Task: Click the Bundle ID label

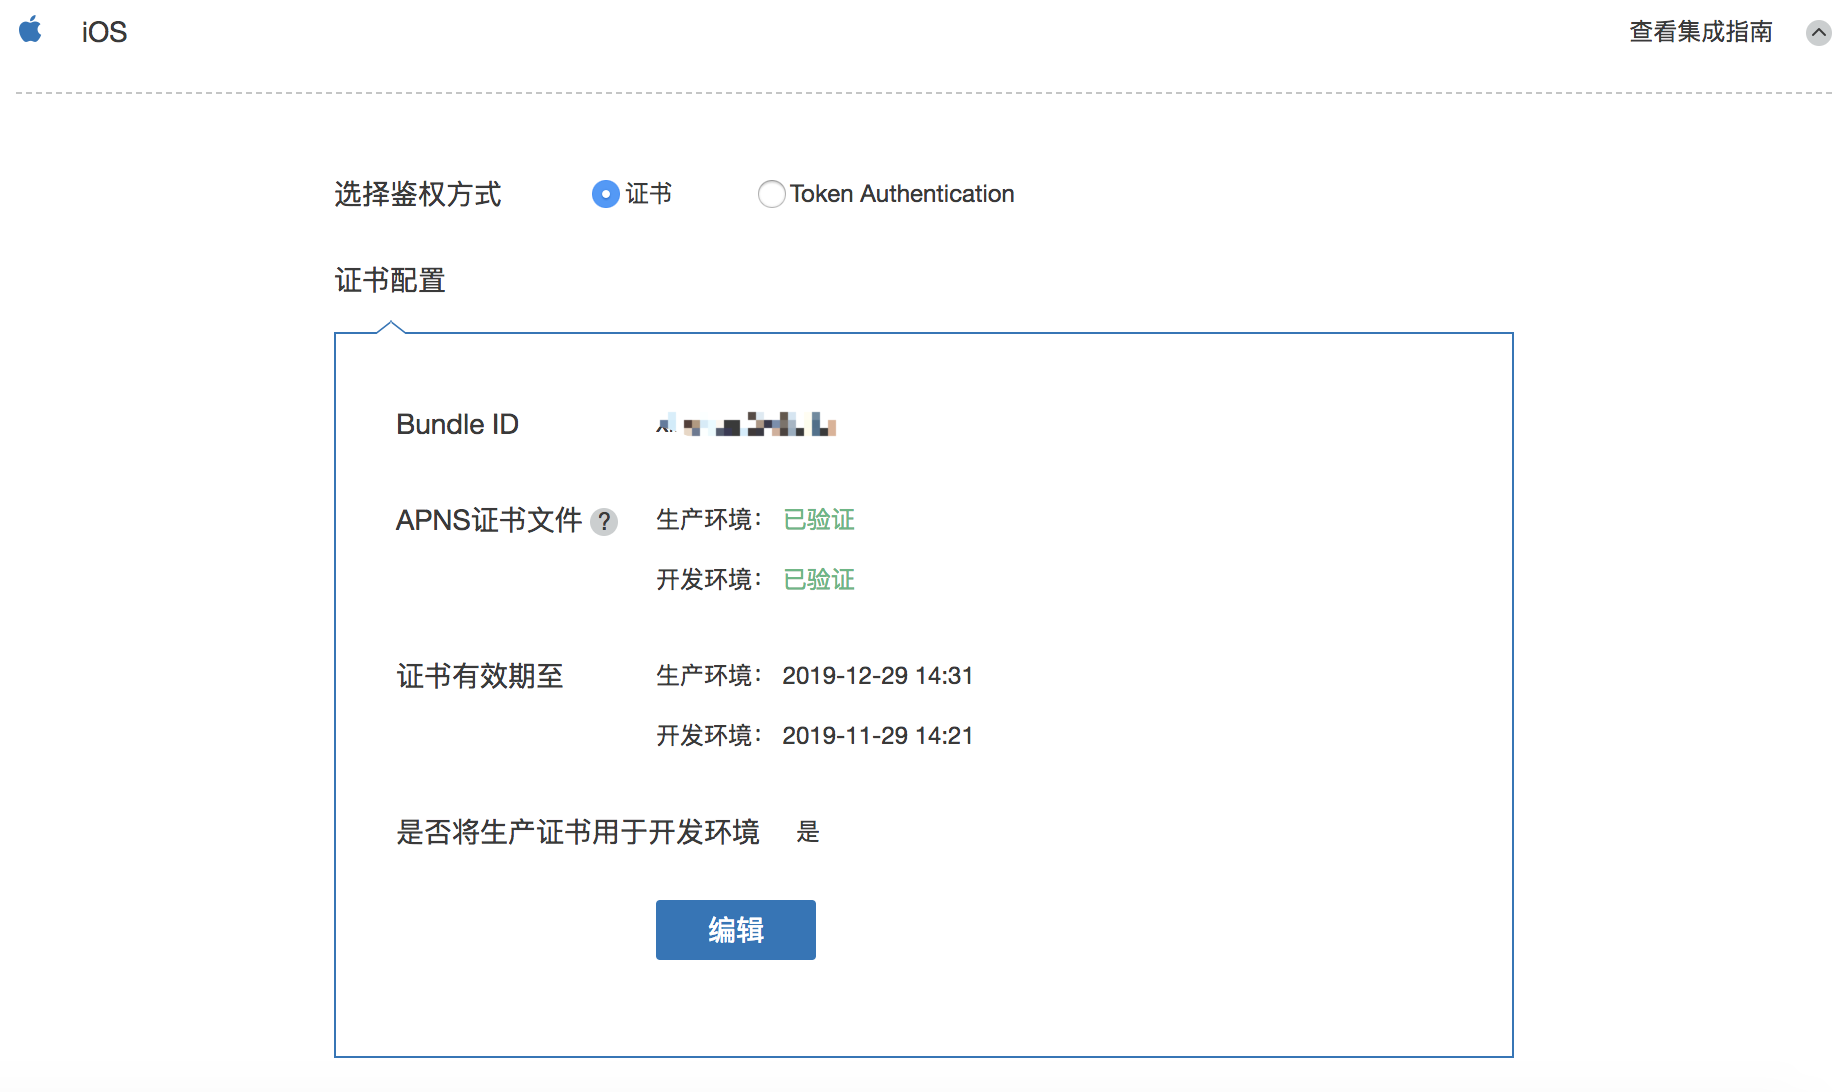Action: click(457, 424)
